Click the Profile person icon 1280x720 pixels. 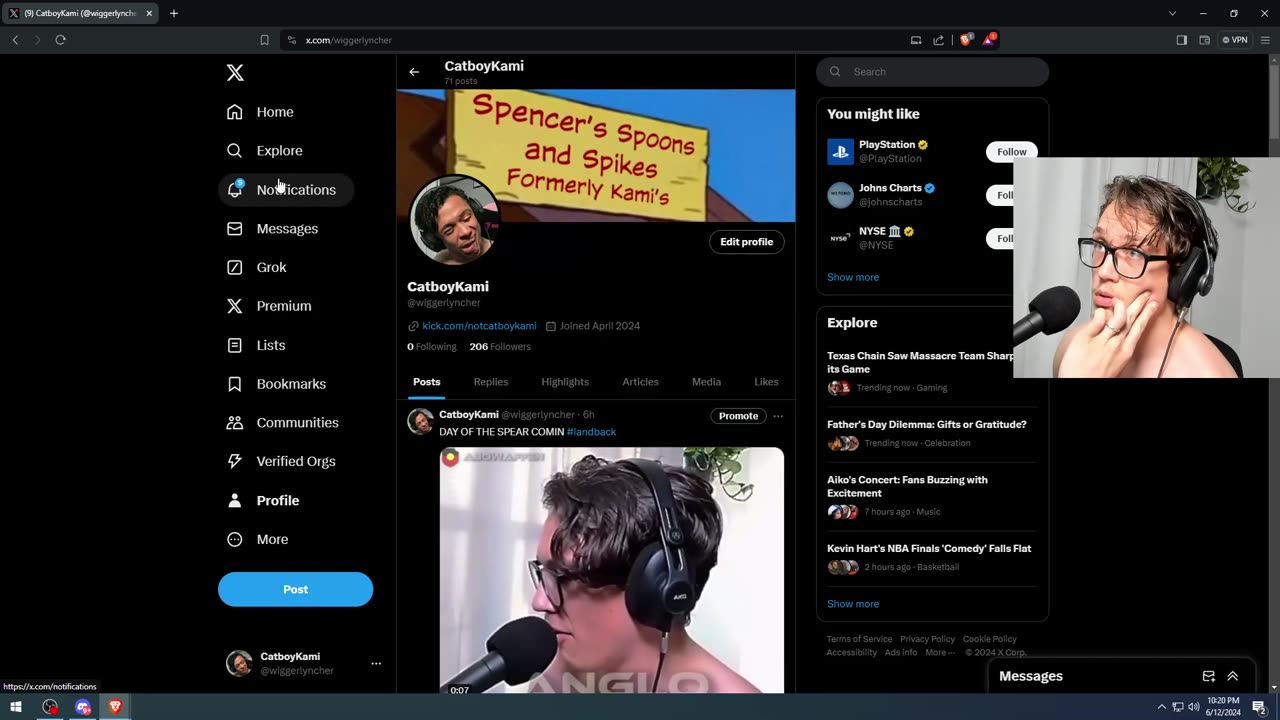tap(235, 500)
